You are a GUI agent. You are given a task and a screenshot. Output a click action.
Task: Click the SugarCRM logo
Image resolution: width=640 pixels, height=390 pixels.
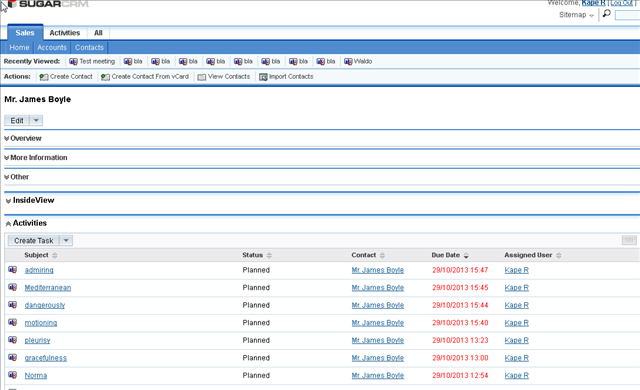coord(48,4)
